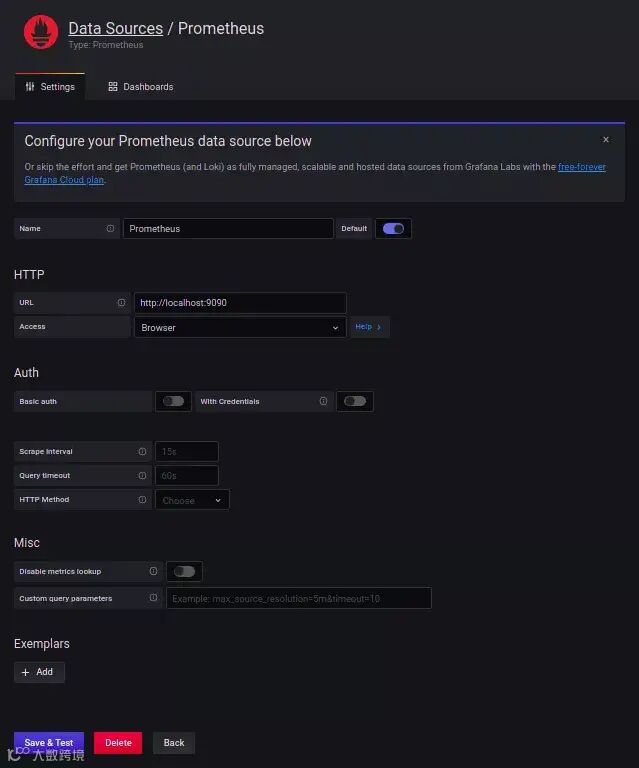This screenshot has width=639, height=768.
Task: Open the Access Browser dropdown
Action: (x=240, y=328)
